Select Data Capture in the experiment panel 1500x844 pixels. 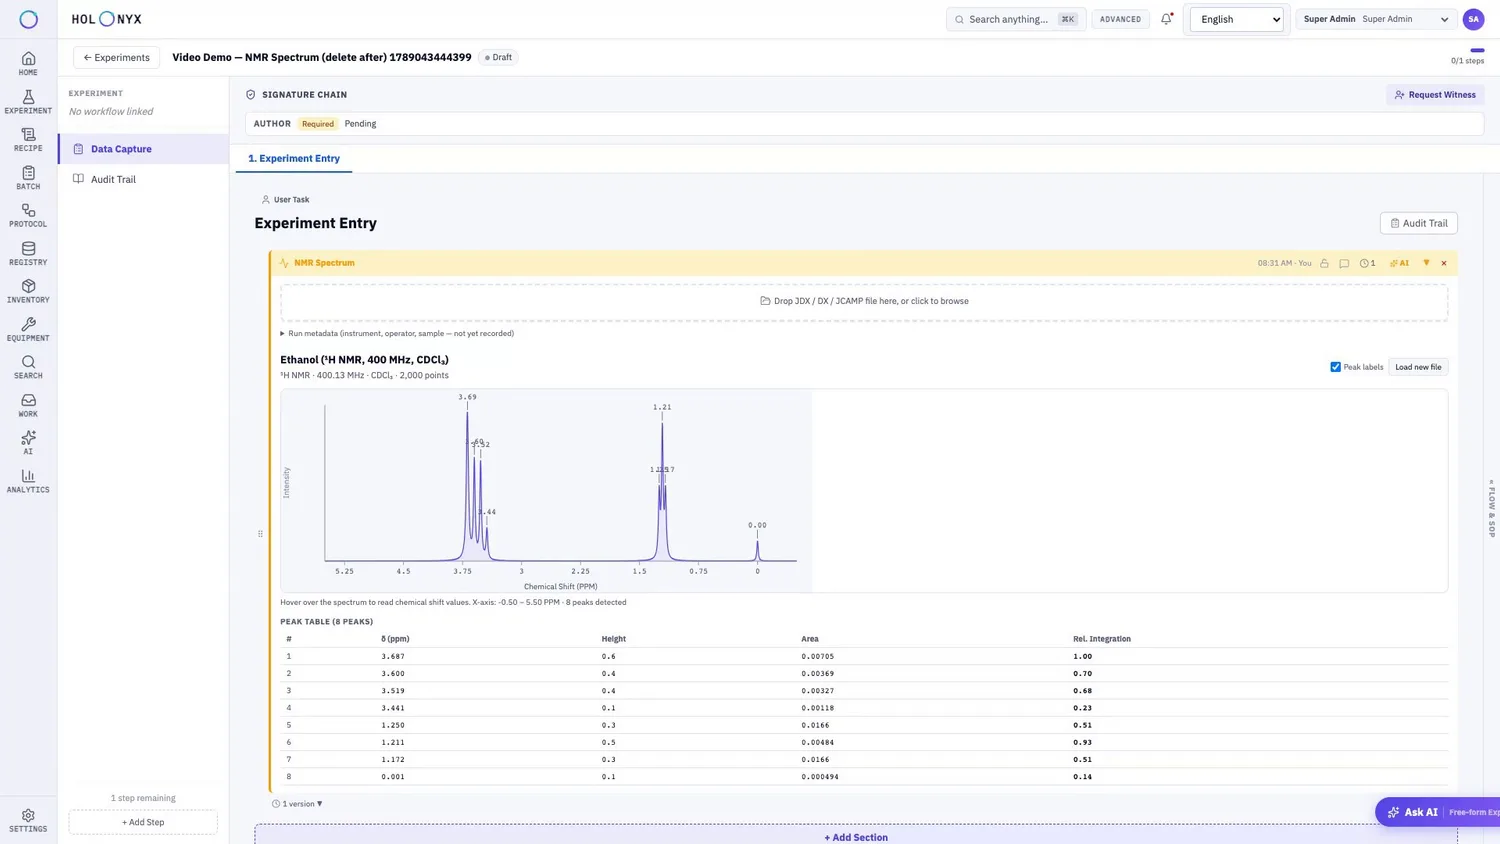tap(144, 149)
